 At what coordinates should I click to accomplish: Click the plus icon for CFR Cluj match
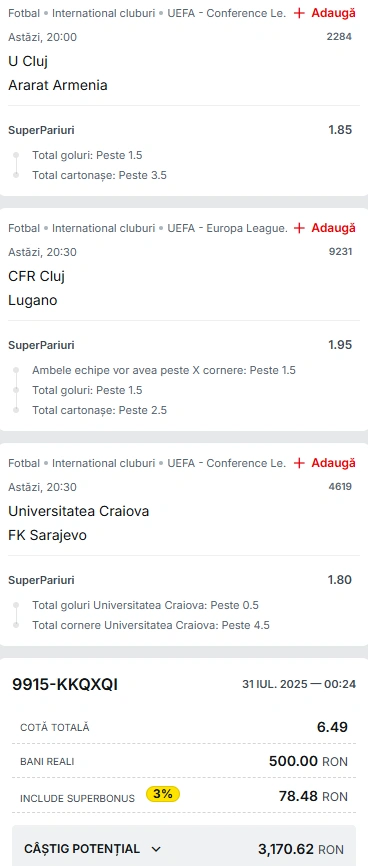click(x=299, y=228)
